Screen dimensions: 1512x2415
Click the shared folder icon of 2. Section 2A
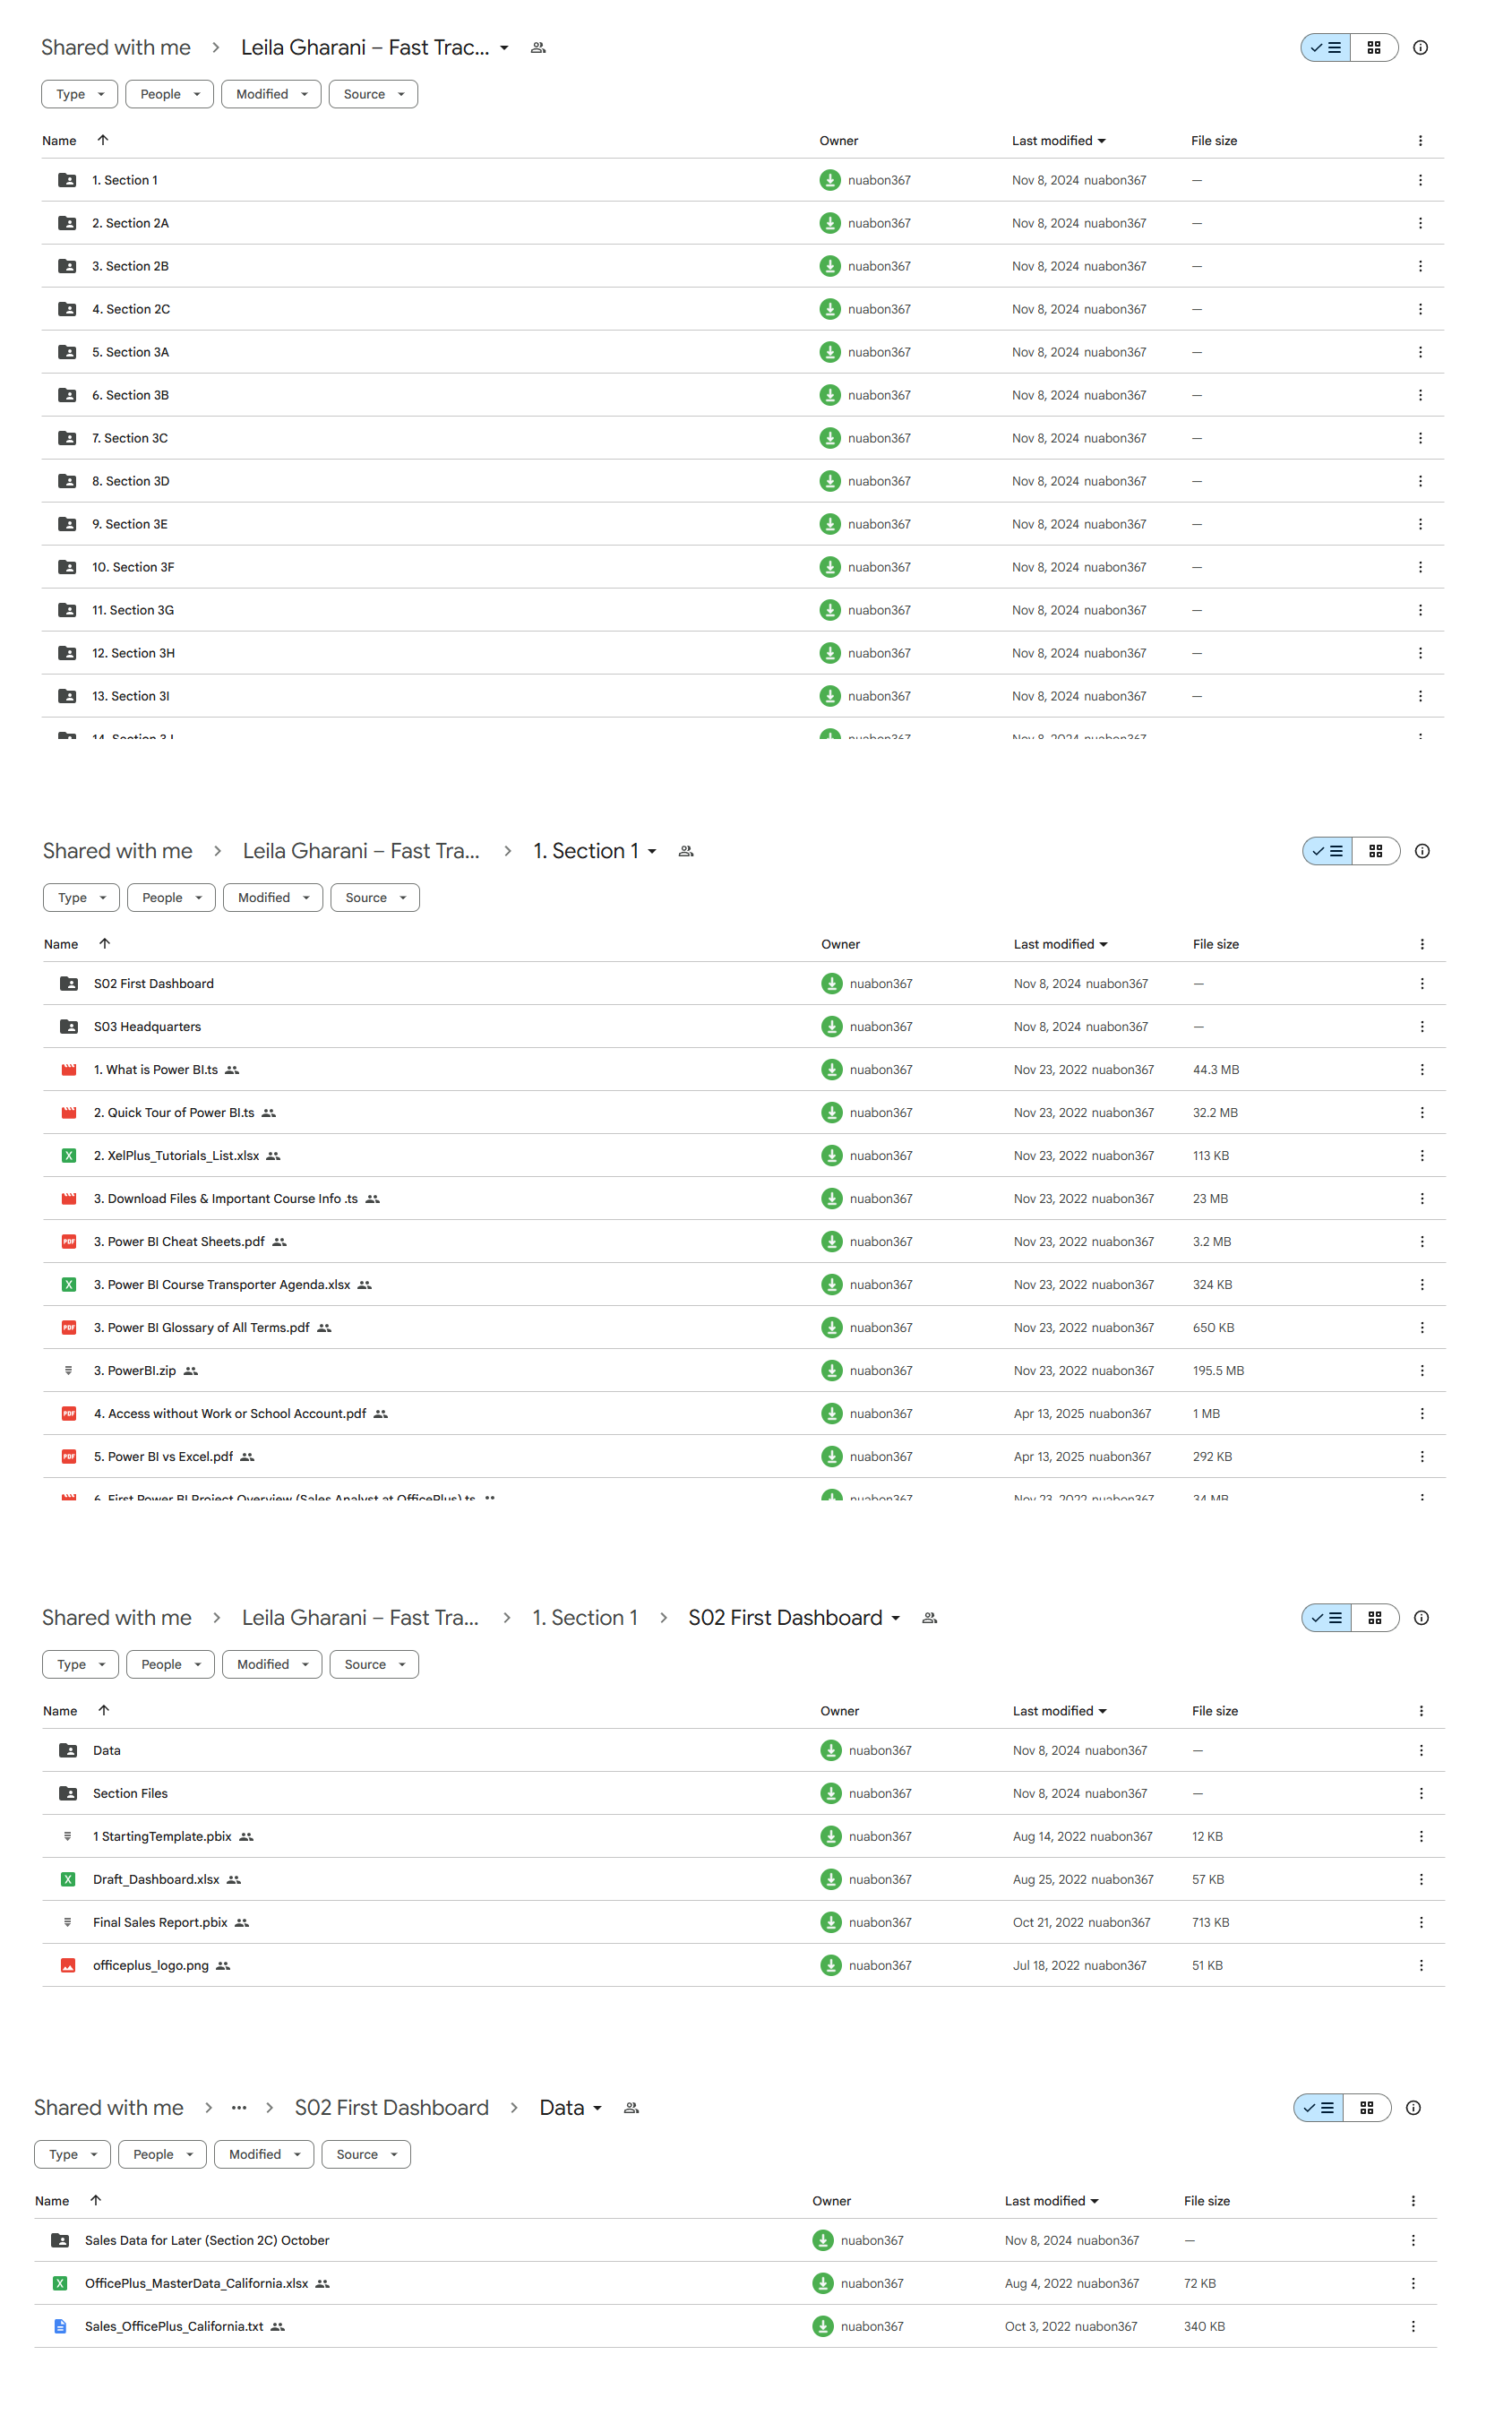67,223
